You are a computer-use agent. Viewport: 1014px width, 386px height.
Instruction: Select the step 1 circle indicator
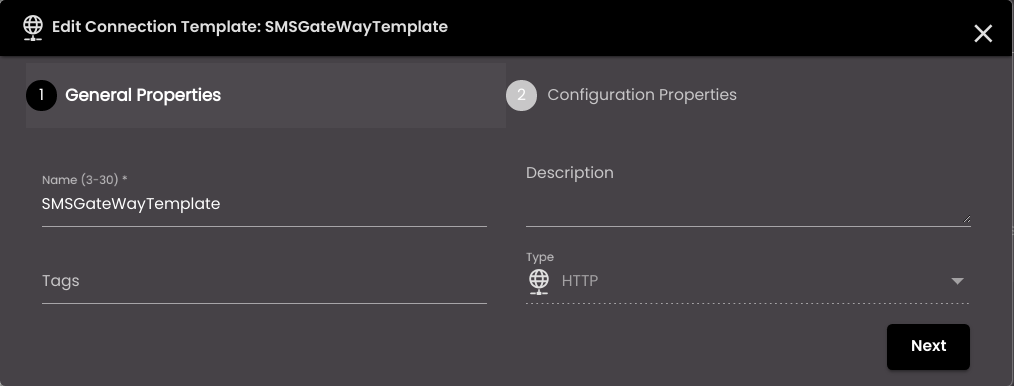pyautogui.click(x=41, y=95)
